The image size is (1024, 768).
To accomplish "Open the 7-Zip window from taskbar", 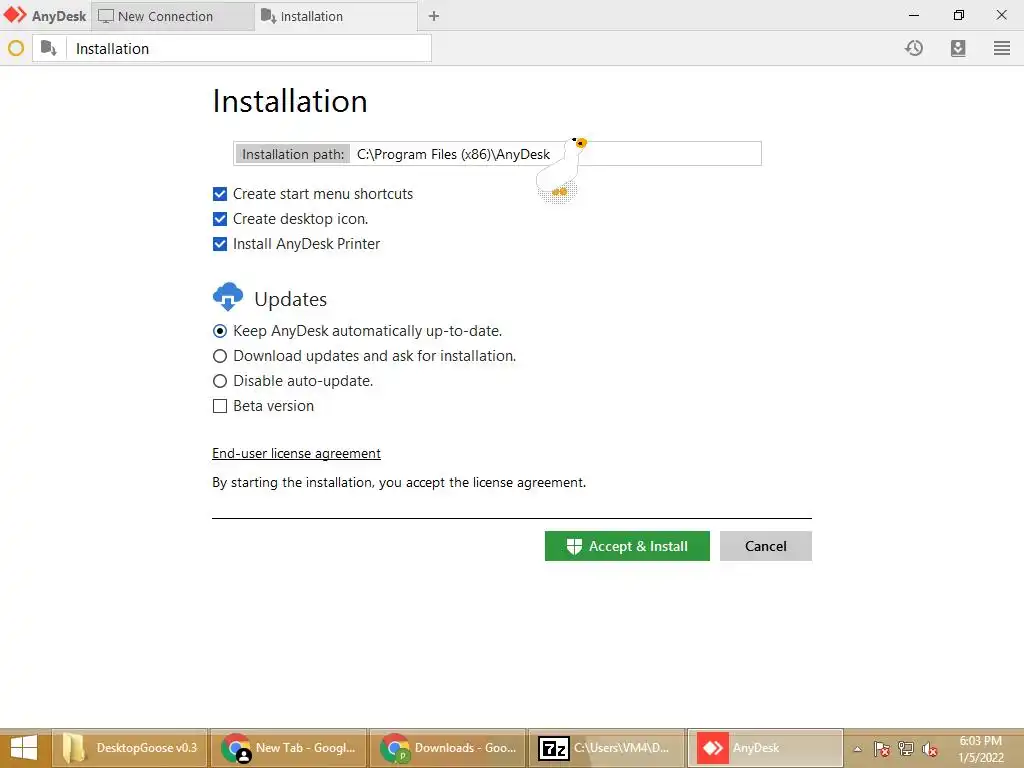I will pyautogui.click(x=606, y=748).
